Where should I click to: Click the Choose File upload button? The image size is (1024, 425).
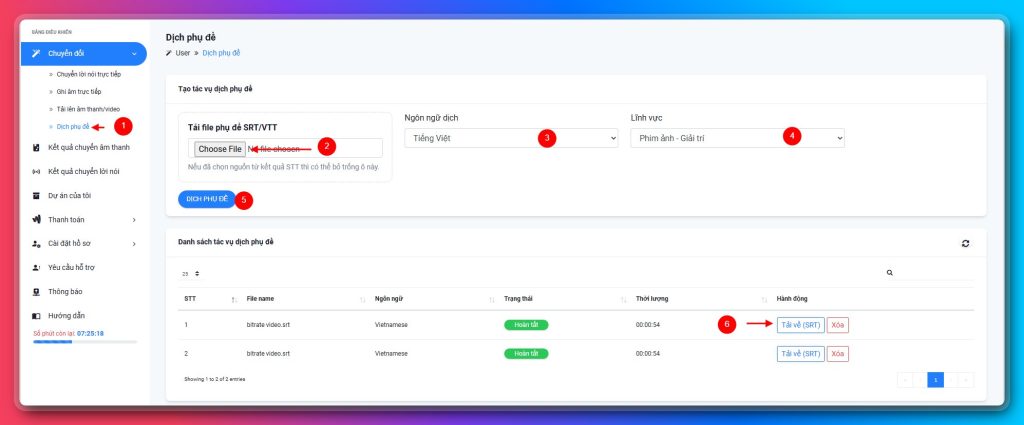coord(219,149)
